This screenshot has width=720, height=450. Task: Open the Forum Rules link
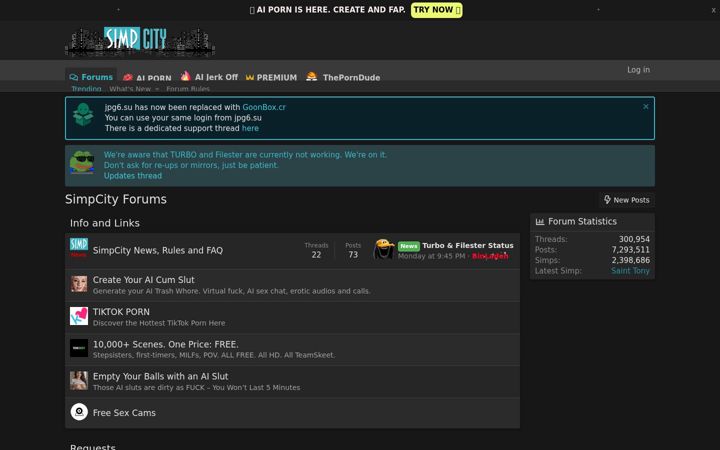tap(188, 89)
